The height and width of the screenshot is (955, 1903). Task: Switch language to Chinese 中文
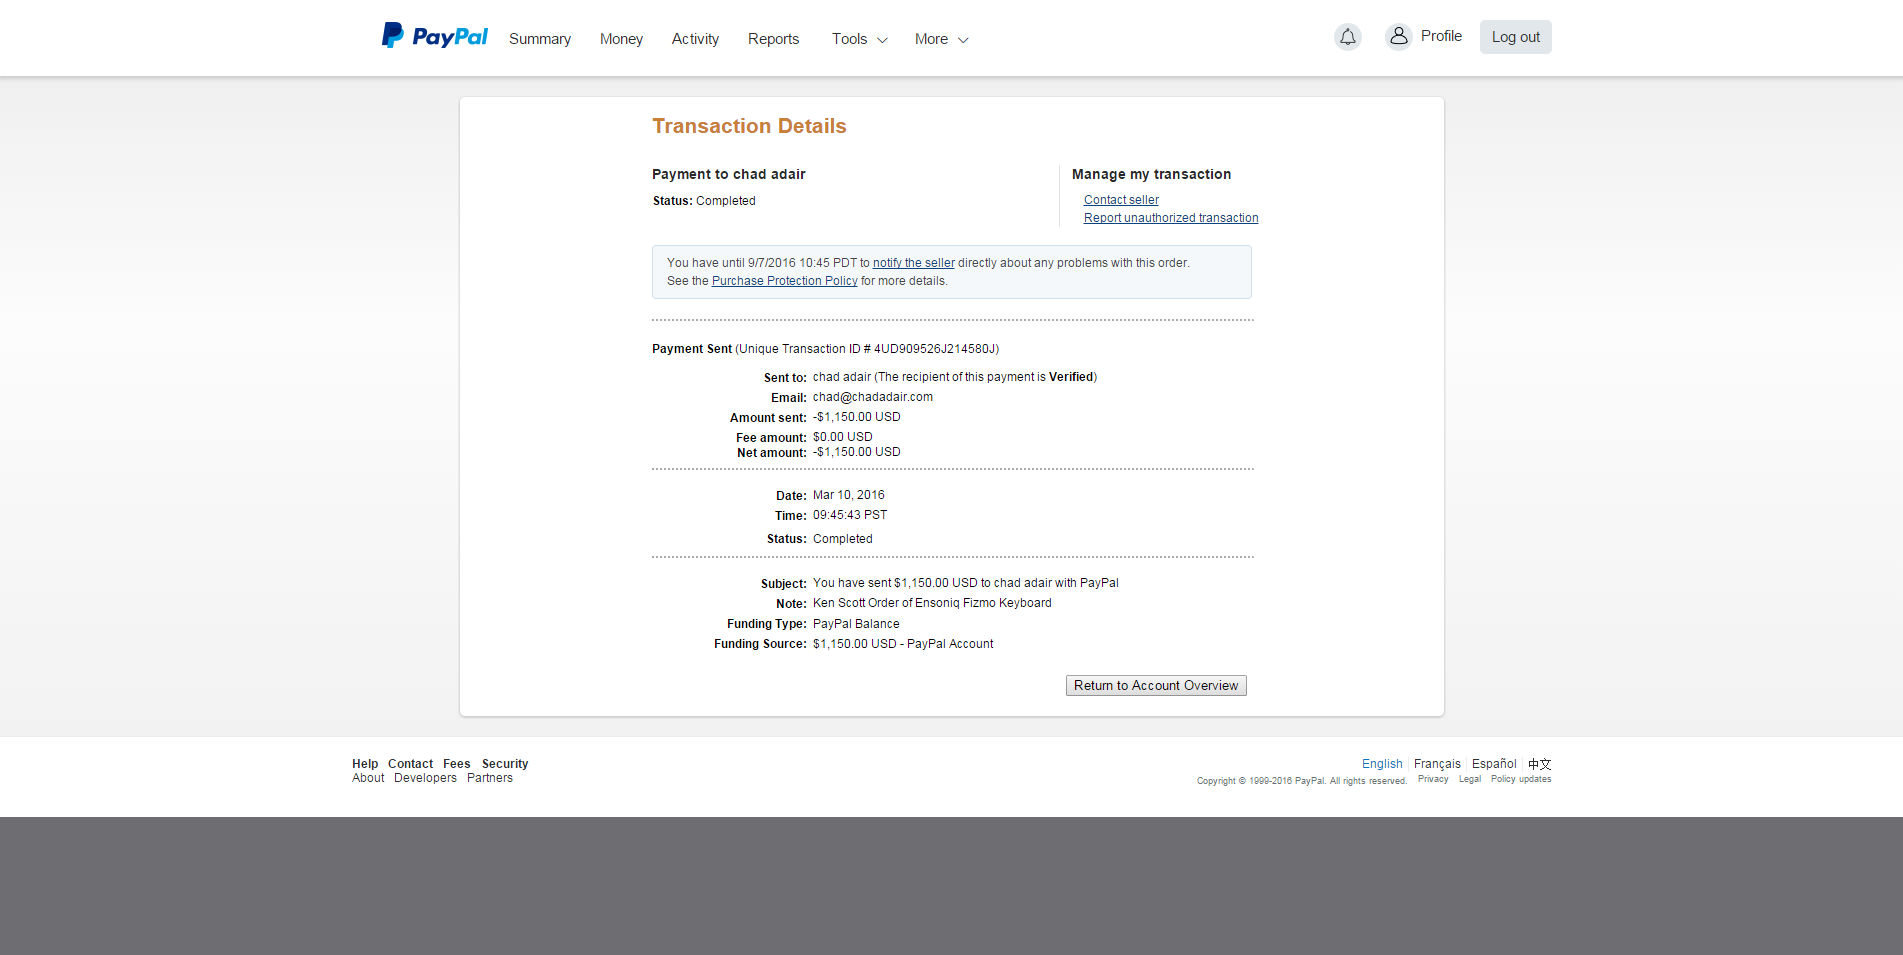(x=1540, y=764)
